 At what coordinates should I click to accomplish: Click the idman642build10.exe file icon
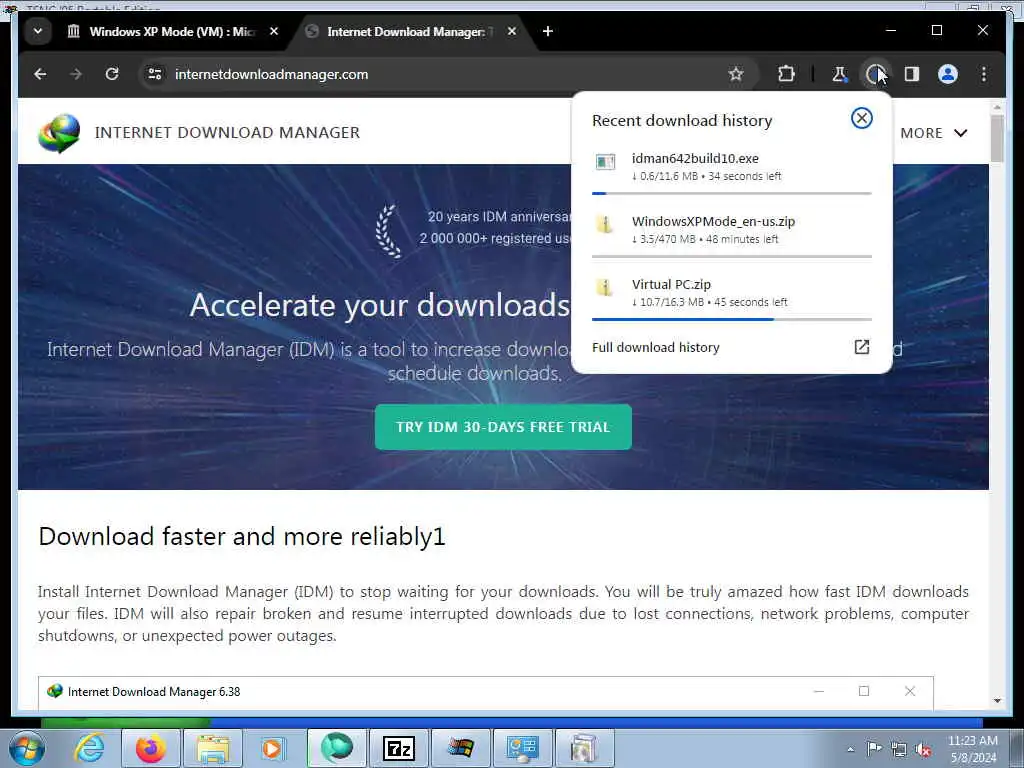point(605,162)
